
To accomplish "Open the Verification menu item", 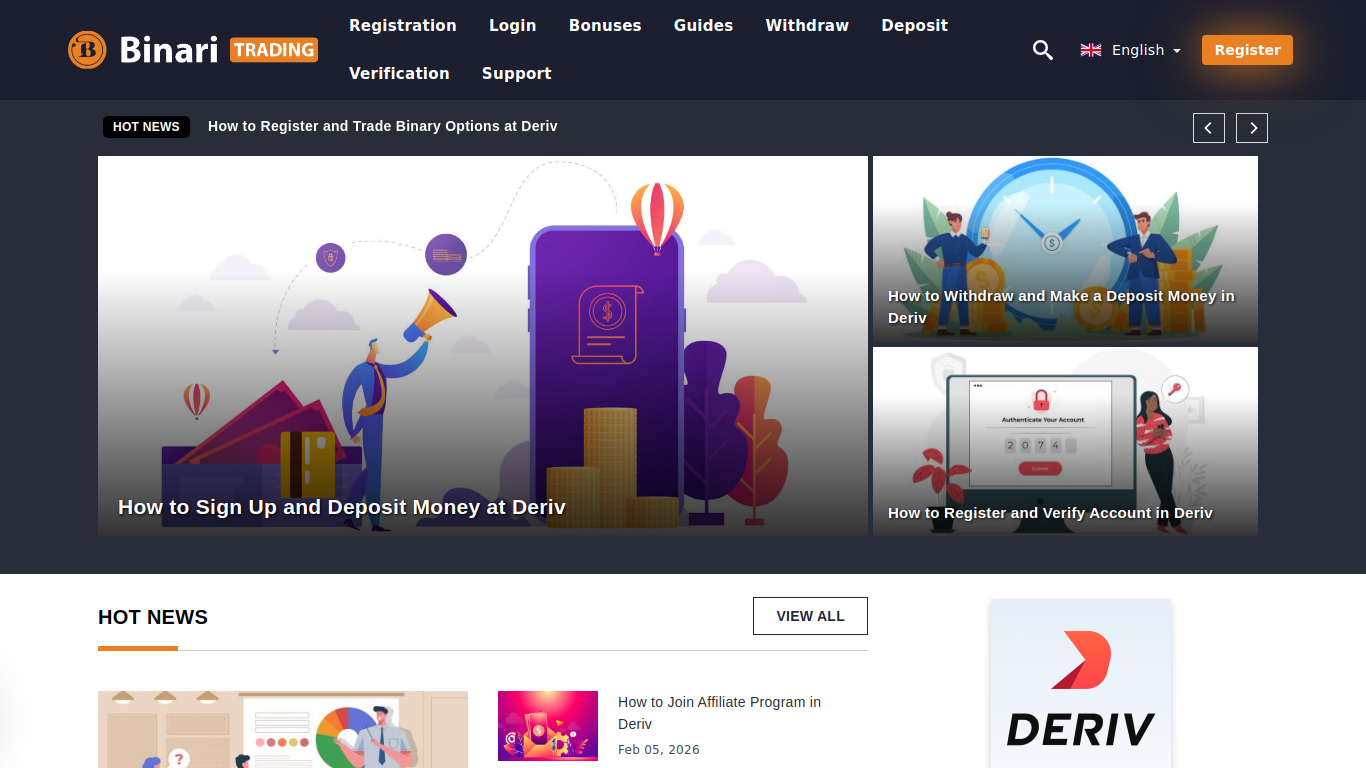I will click(399, 74).
